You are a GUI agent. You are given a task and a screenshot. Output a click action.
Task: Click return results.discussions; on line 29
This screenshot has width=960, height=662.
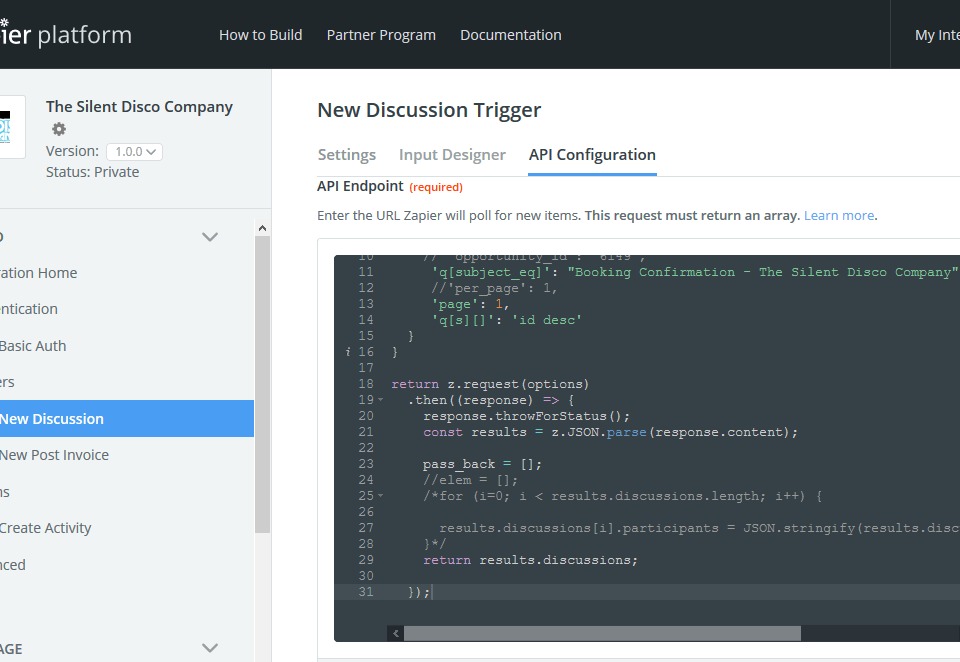click(530, 560)
